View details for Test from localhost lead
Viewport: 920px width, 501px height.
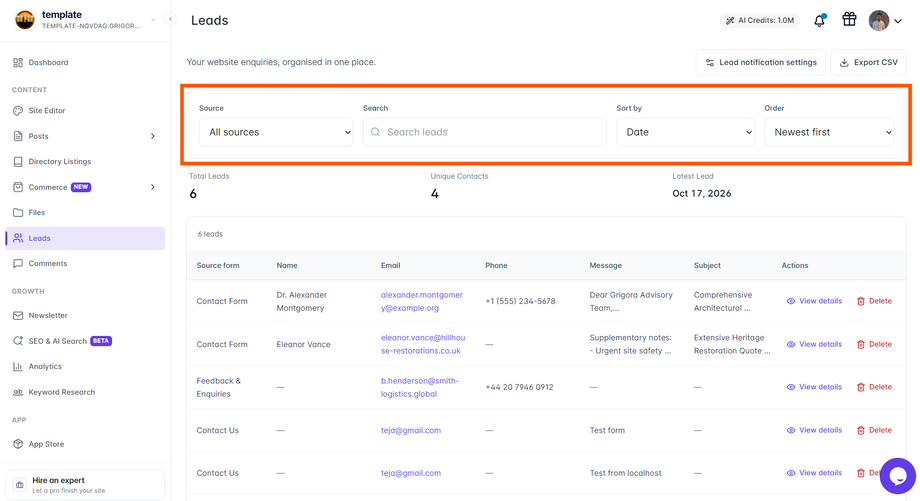(814, 473)
